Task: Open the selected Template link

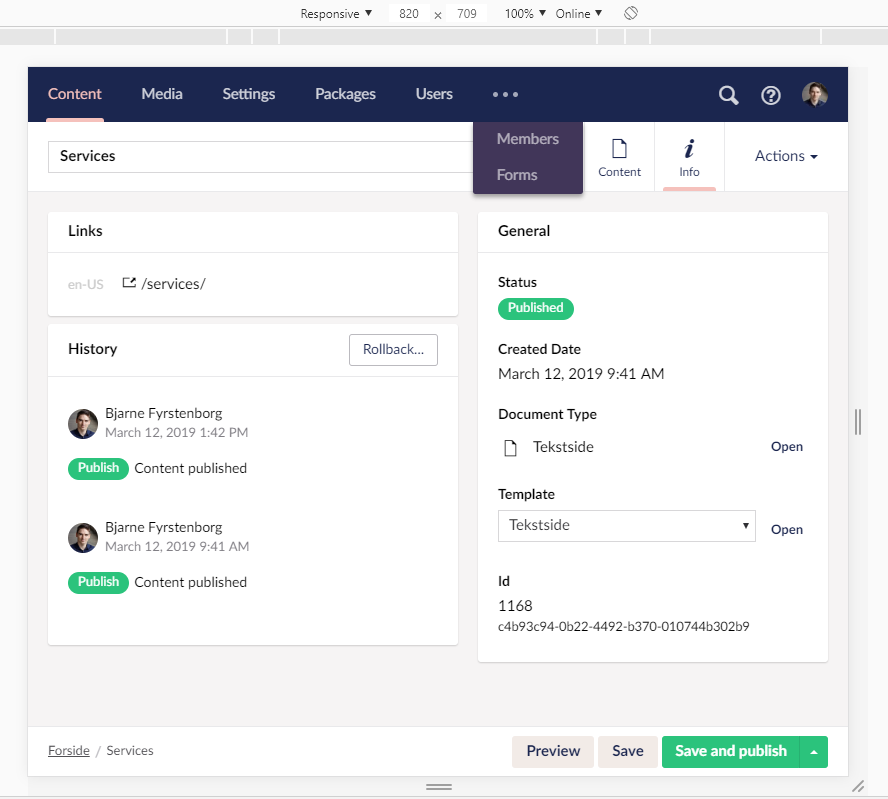Action: tap(787, 529)
